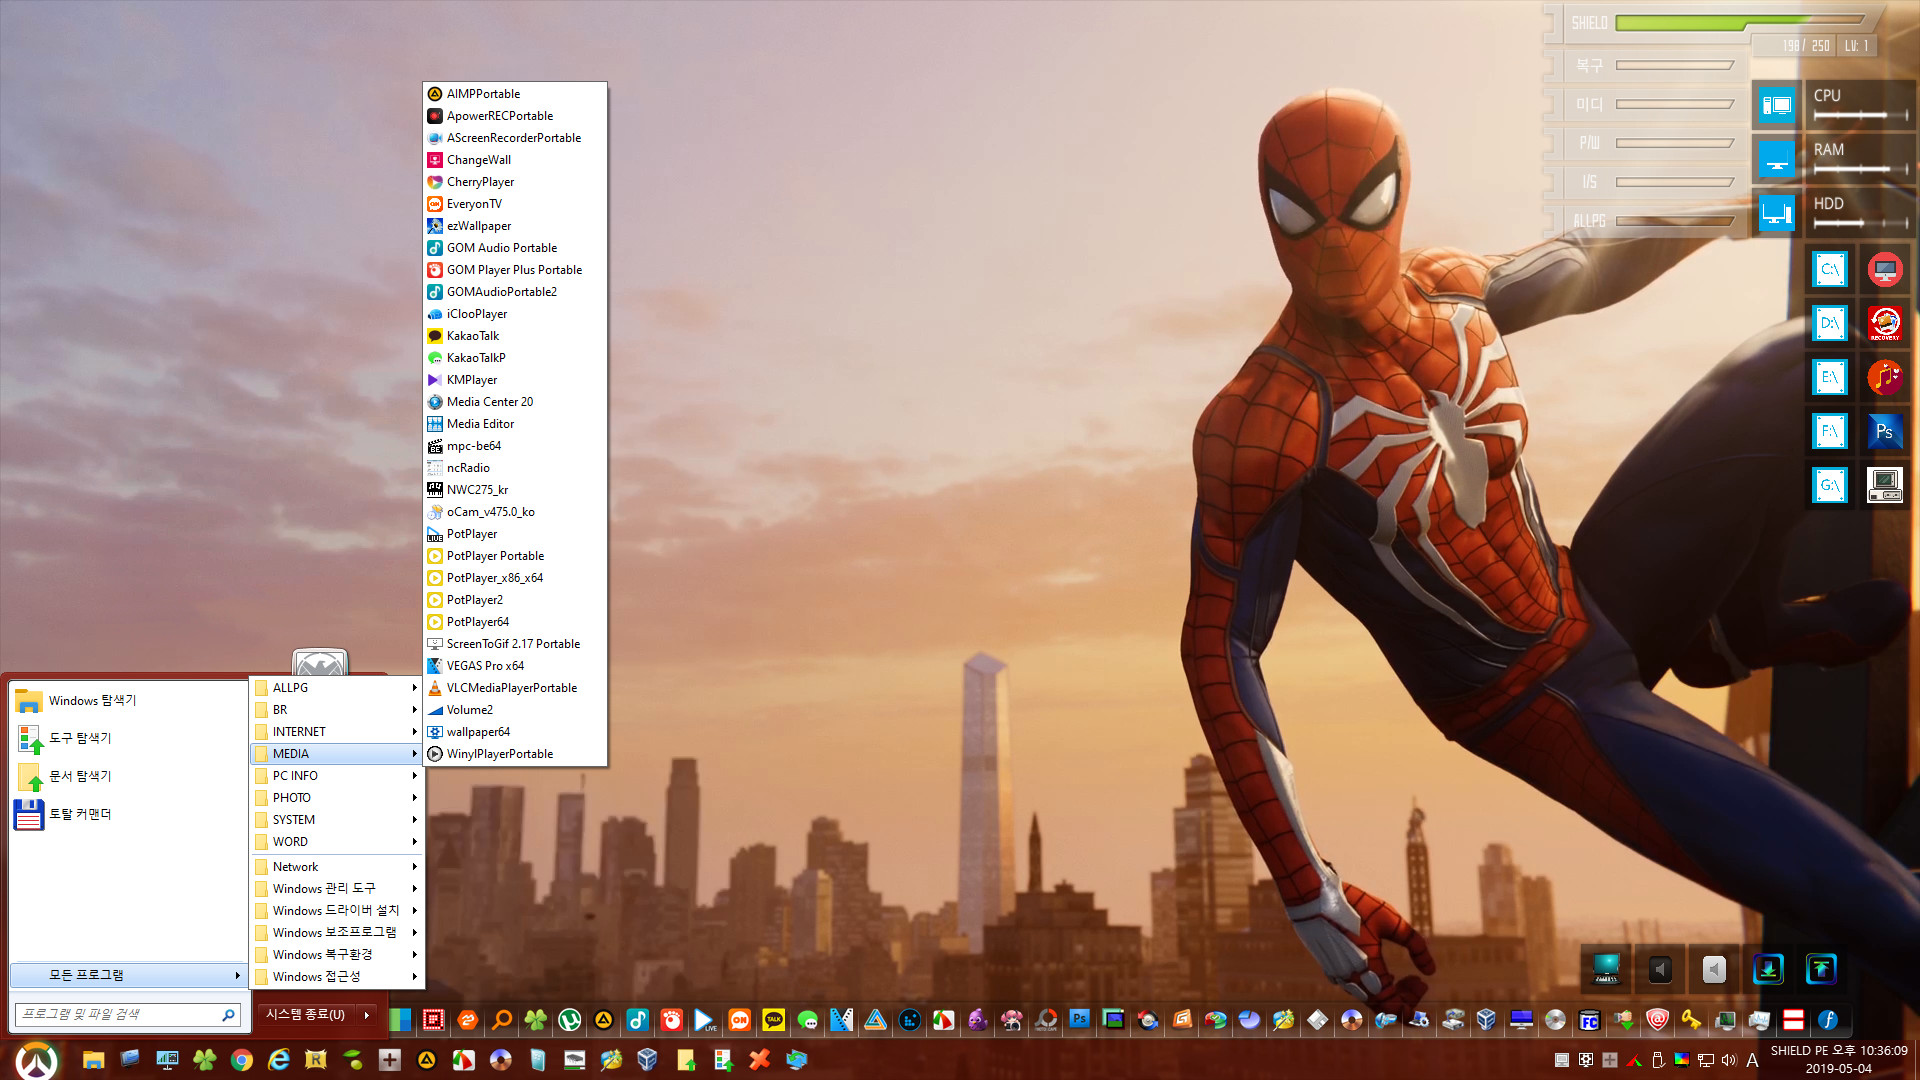The image size is (1920, 1080).
Task: Open Internet Explorer from the taskbar
Action: [x=279, y=1060]
